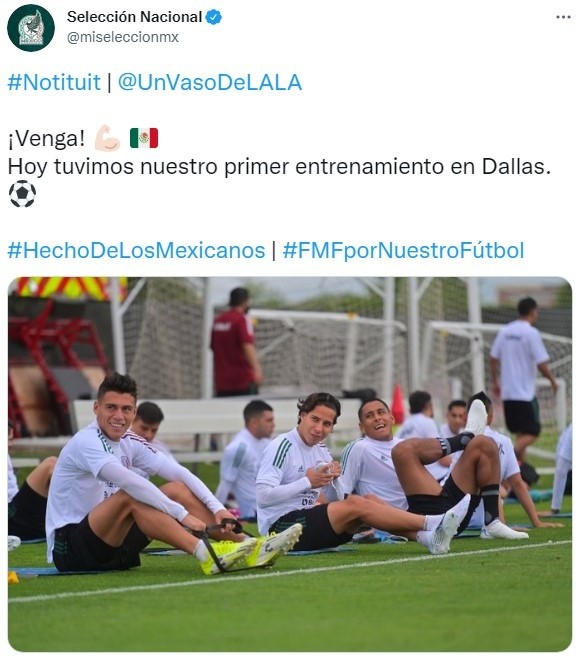Screen dimensions: 578x656
Task: Click the tweet text about Dallas training
Action: 279,167
